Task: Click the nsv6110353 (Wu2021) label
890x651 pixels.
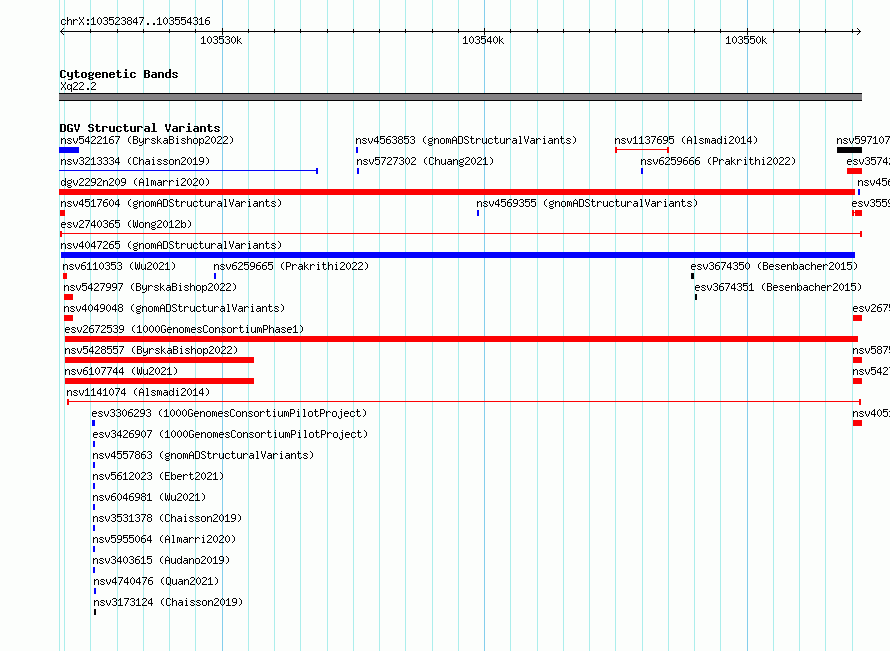Action: 119,266
